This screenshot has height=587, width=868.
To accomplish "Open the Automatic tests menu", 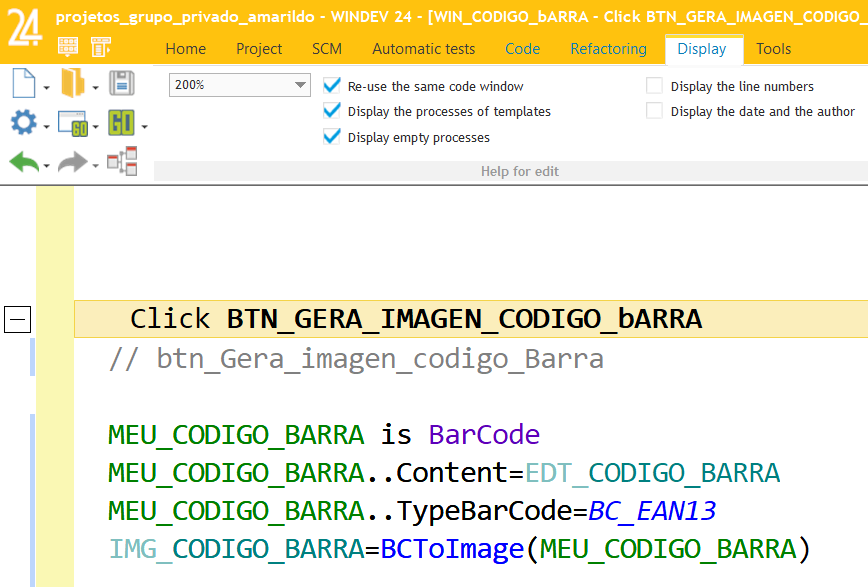I will [423, 48].
